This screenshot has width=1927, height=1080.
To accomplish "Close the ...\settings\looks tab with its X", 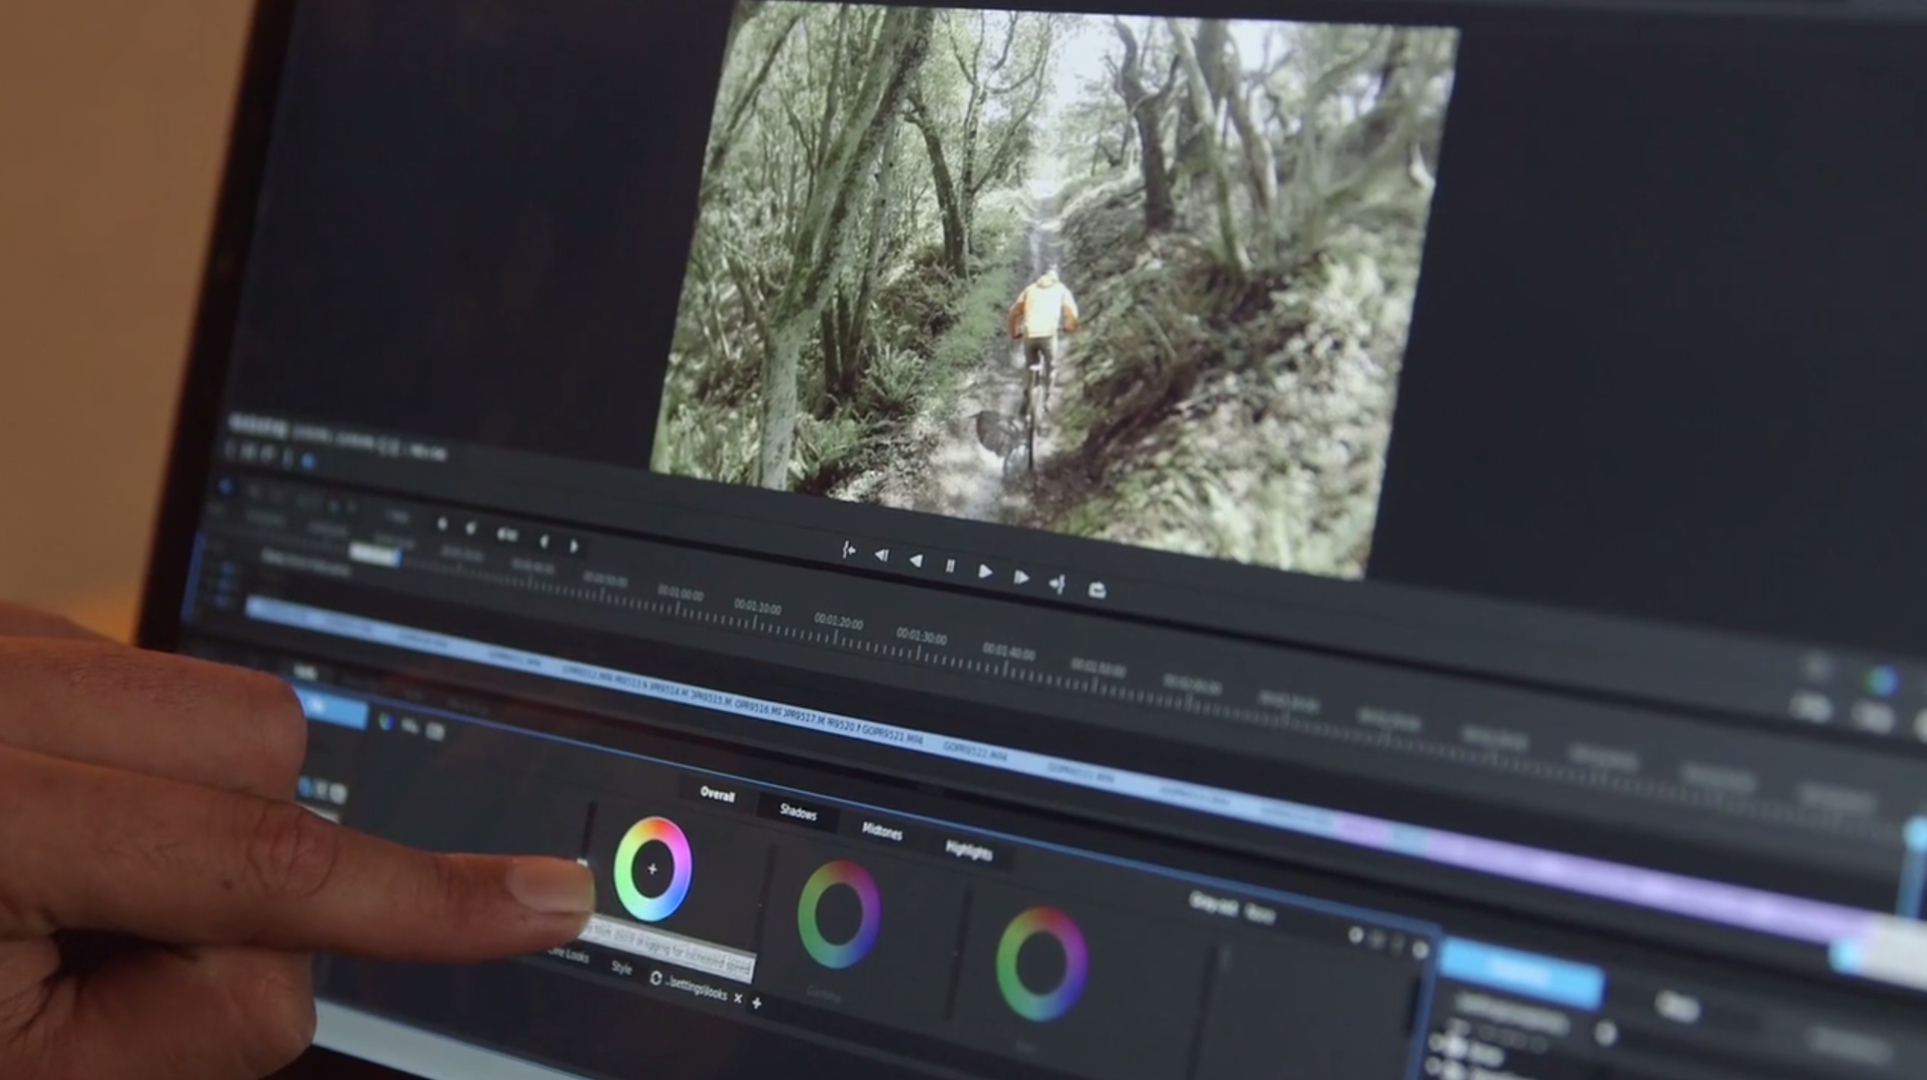I will click(738, 997).
